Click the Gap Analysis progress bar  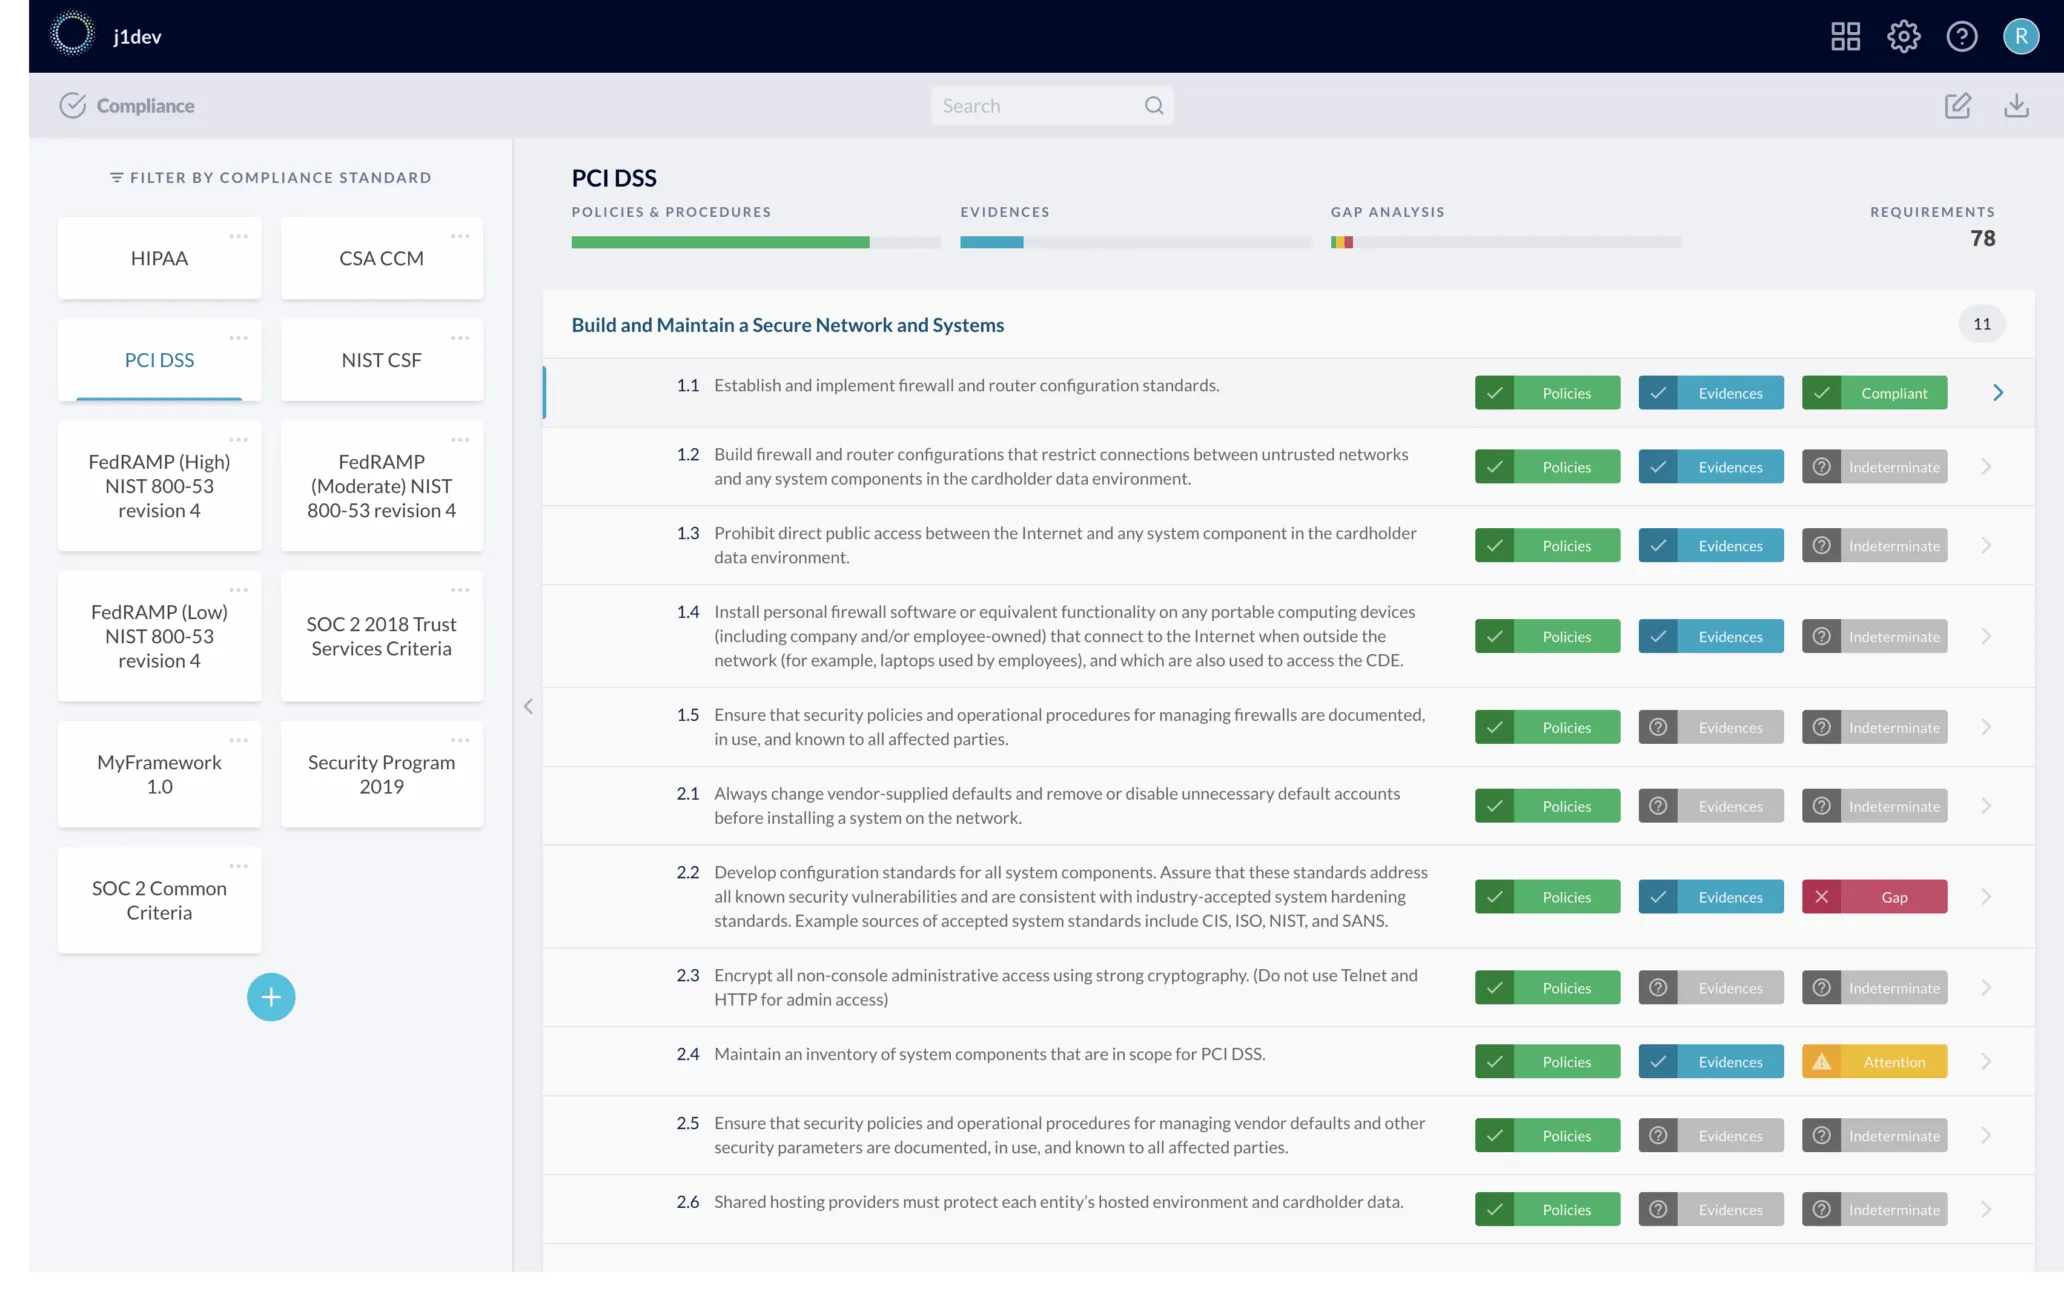(1506, 242)
